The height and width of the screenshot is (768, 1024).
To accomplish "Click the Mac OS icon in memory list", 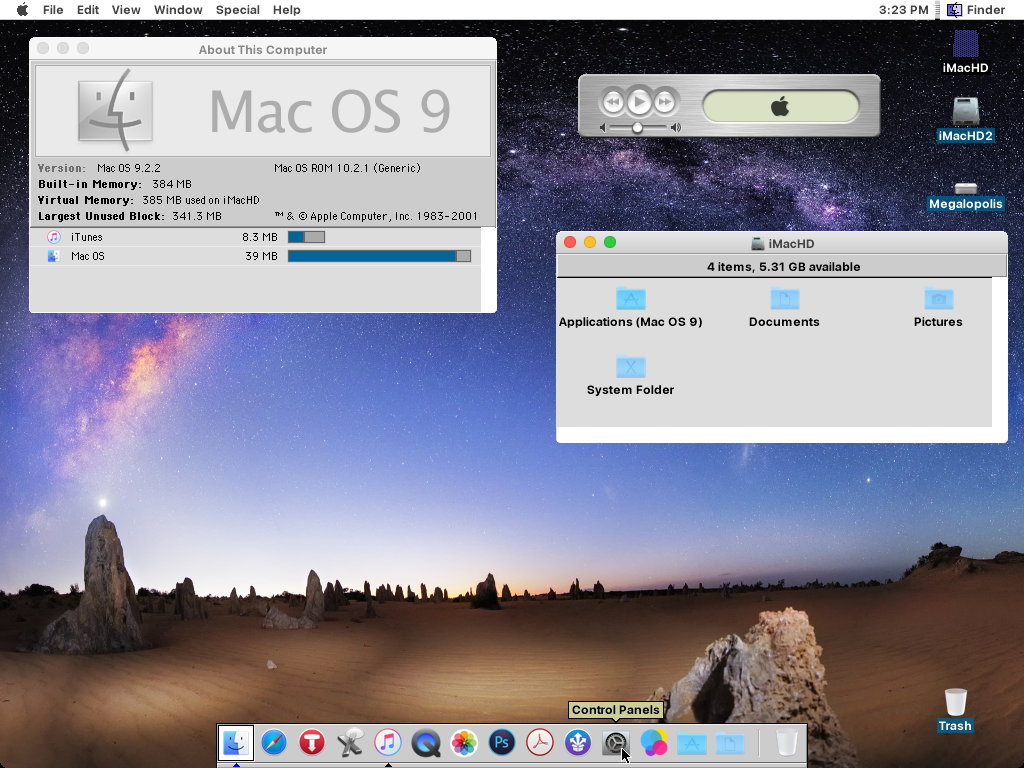I will click(54, 256).
